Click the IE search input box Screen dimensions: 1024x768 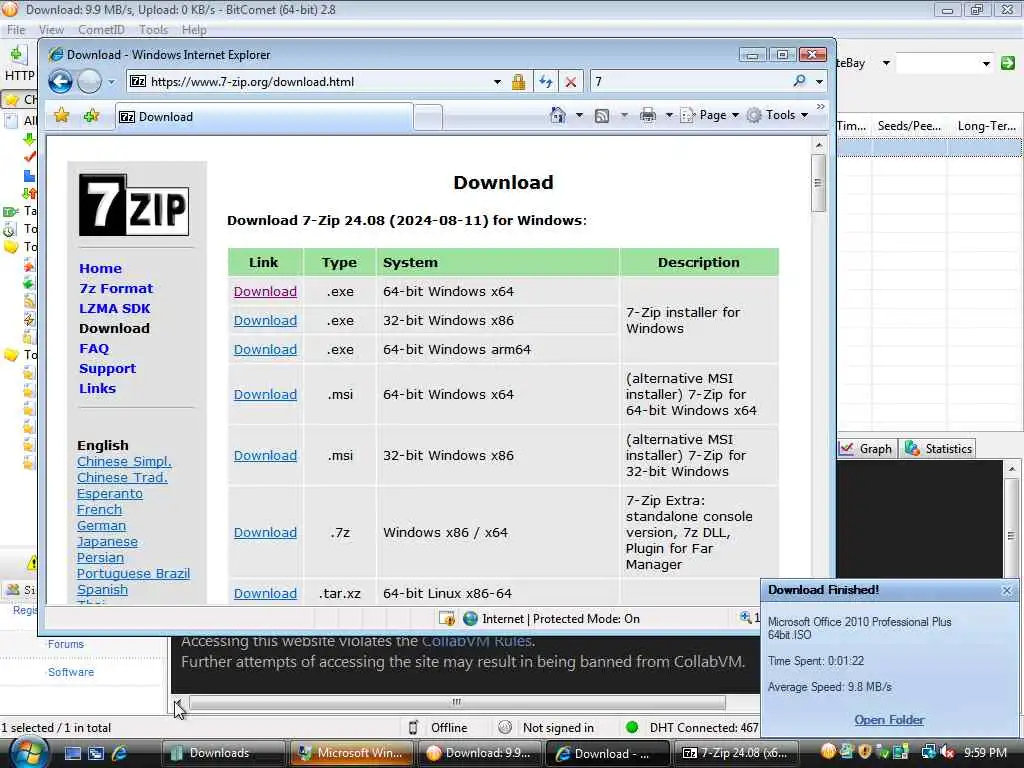(x=690, y=82)
